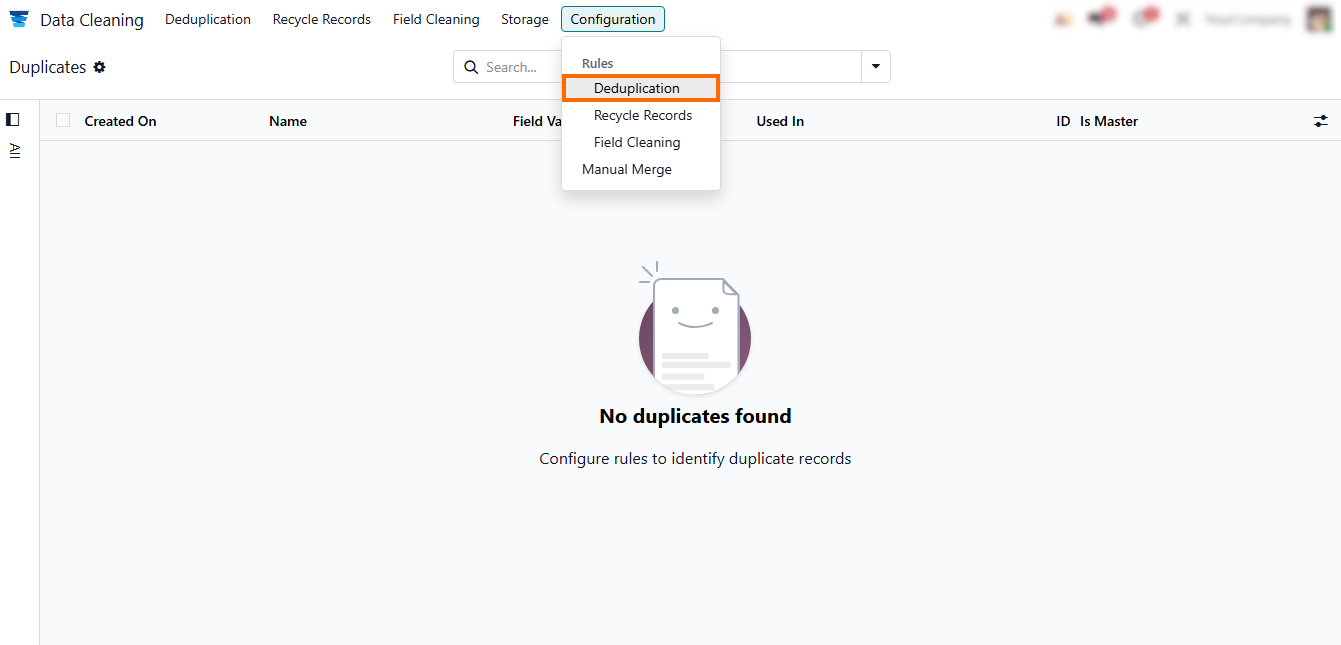Focus the Search input field

pyautogui.click(x=520, y=67)
